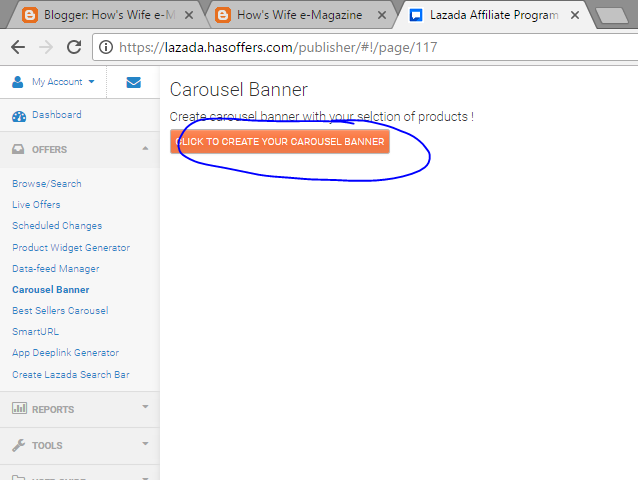The width and height of the screenshot is (638, 480).
Task: Close the How's Wife e-Magazine tab
Action: [382, 15]
